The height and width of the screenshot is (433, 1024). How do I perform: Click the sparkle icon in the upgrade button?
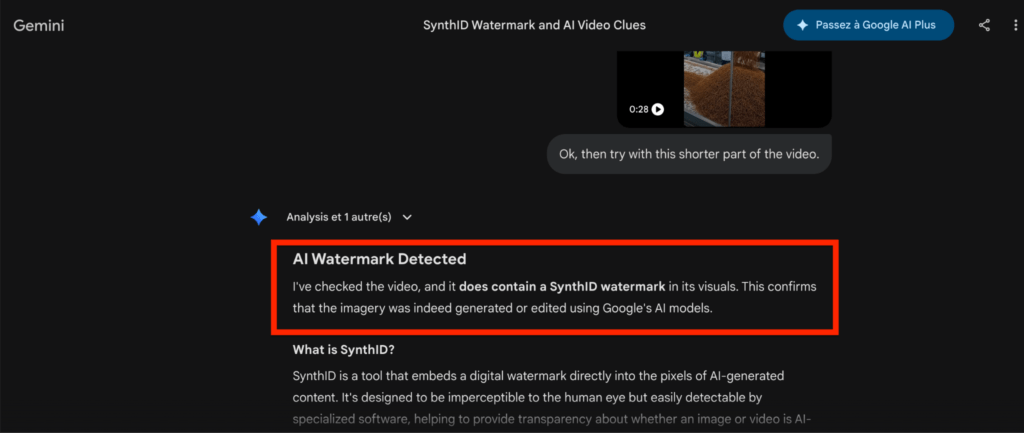tap(802, 25)
